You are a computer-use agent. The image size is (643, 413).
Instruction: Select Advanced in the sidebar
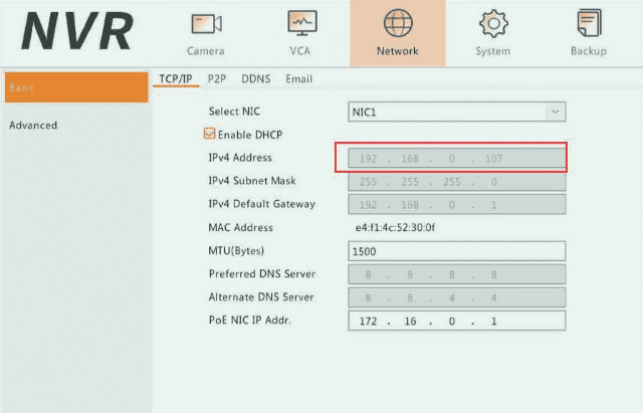tap(33, 126)
